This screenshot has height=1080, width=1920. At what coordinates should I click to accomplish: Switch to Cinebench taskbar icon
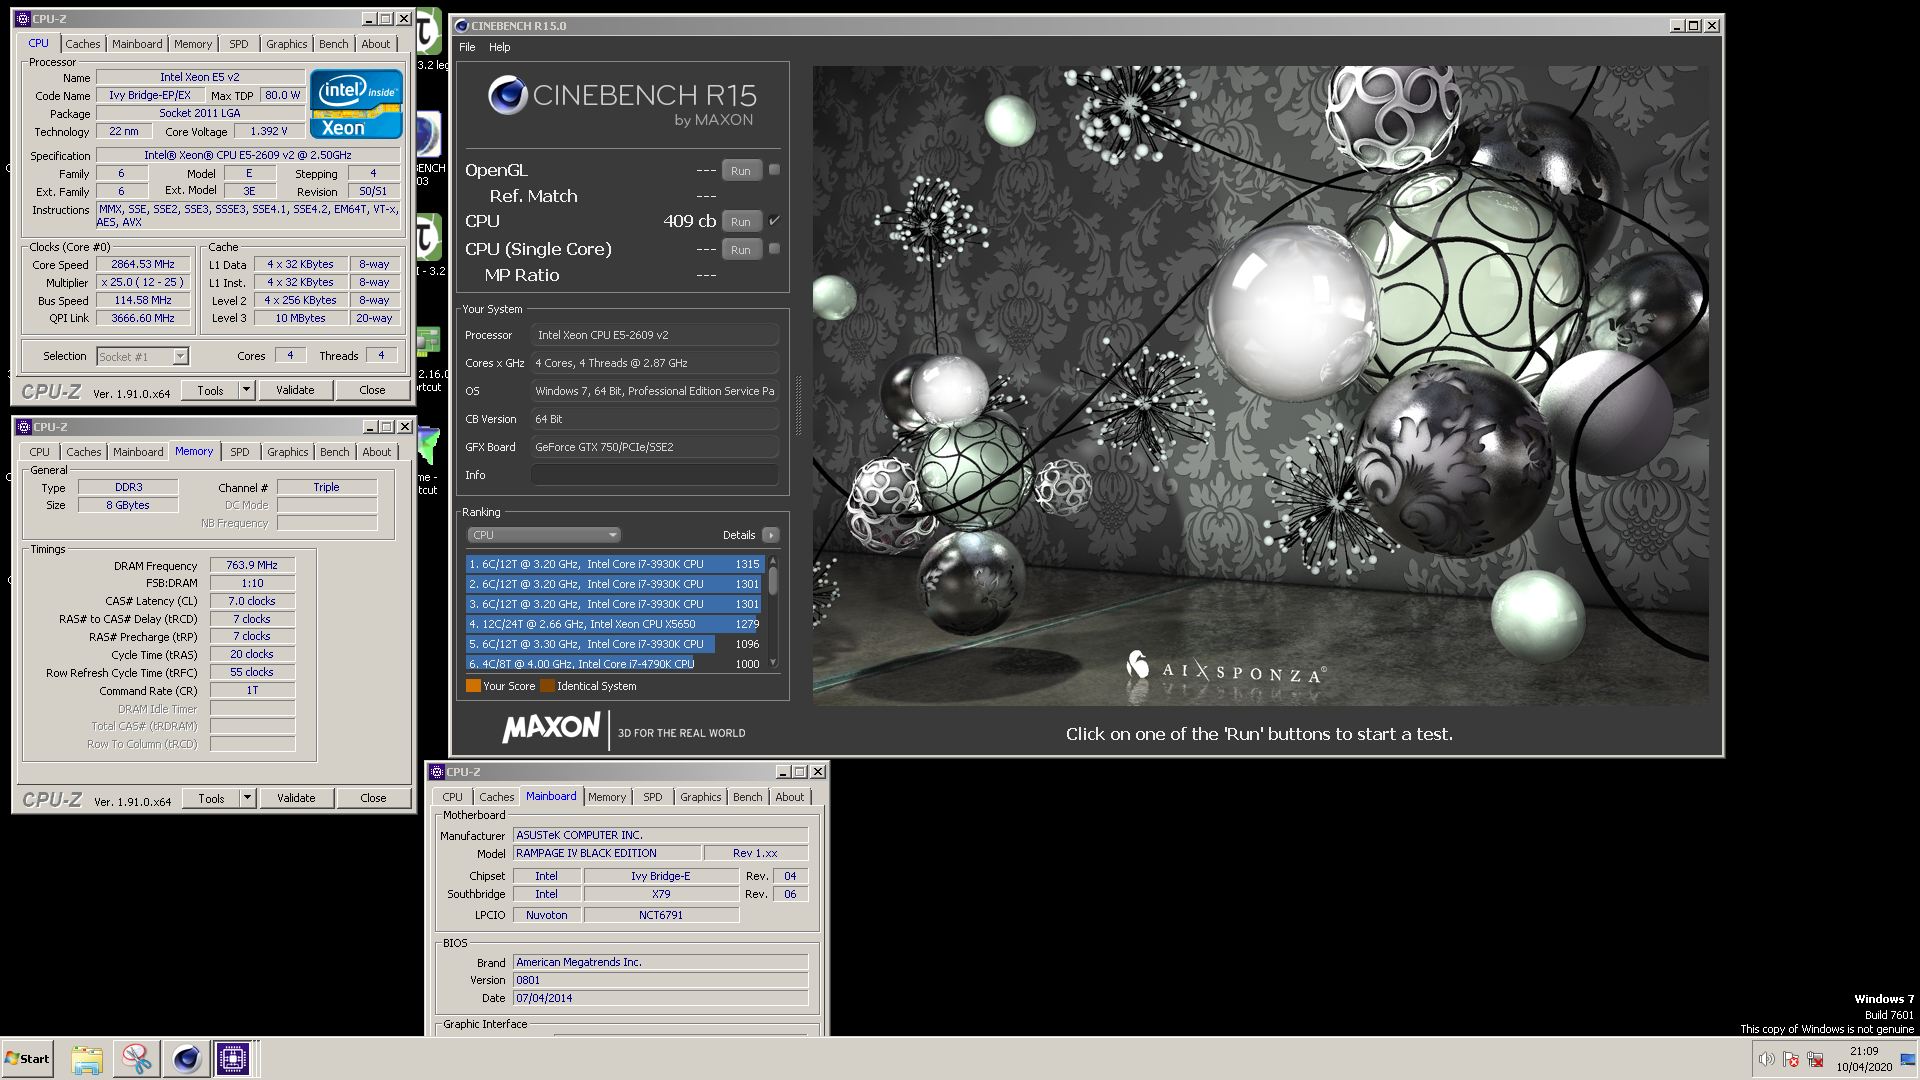pyautogui.click(x=186, y=1059)
